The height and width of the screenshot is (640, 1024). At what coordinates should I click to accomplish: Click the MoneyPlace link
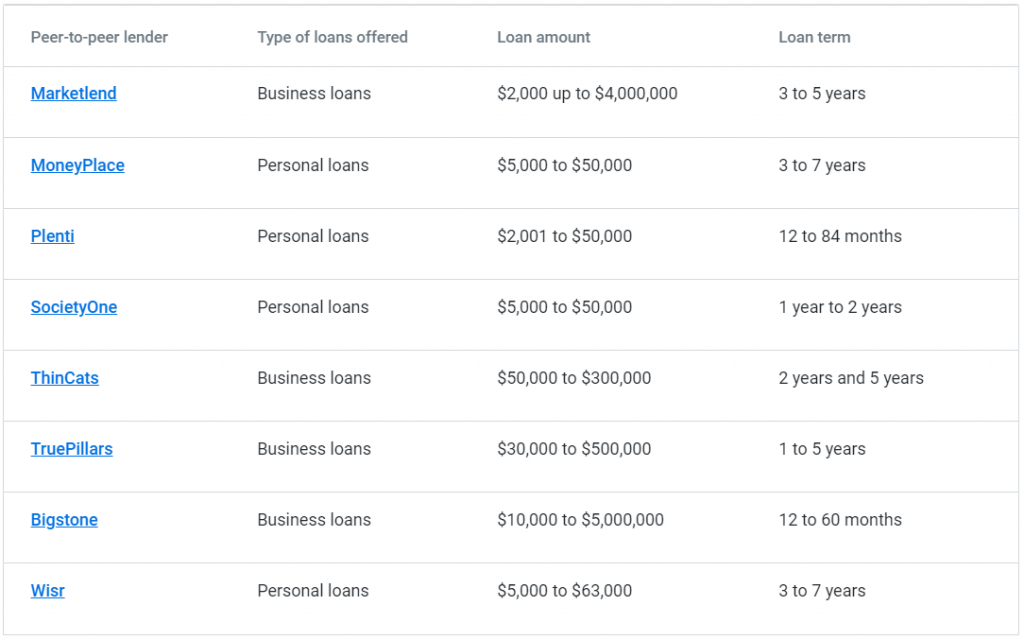pos(77,166)
